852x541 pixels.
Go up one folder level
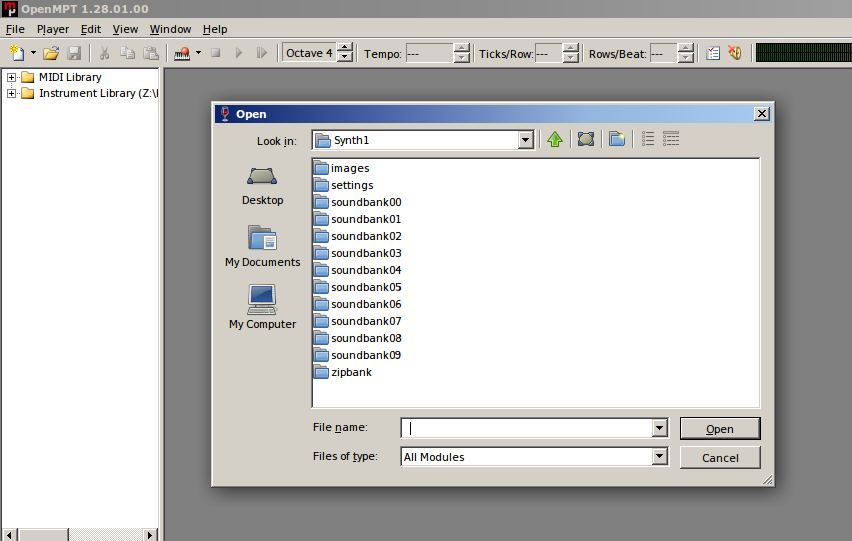(x=555, y=140)
